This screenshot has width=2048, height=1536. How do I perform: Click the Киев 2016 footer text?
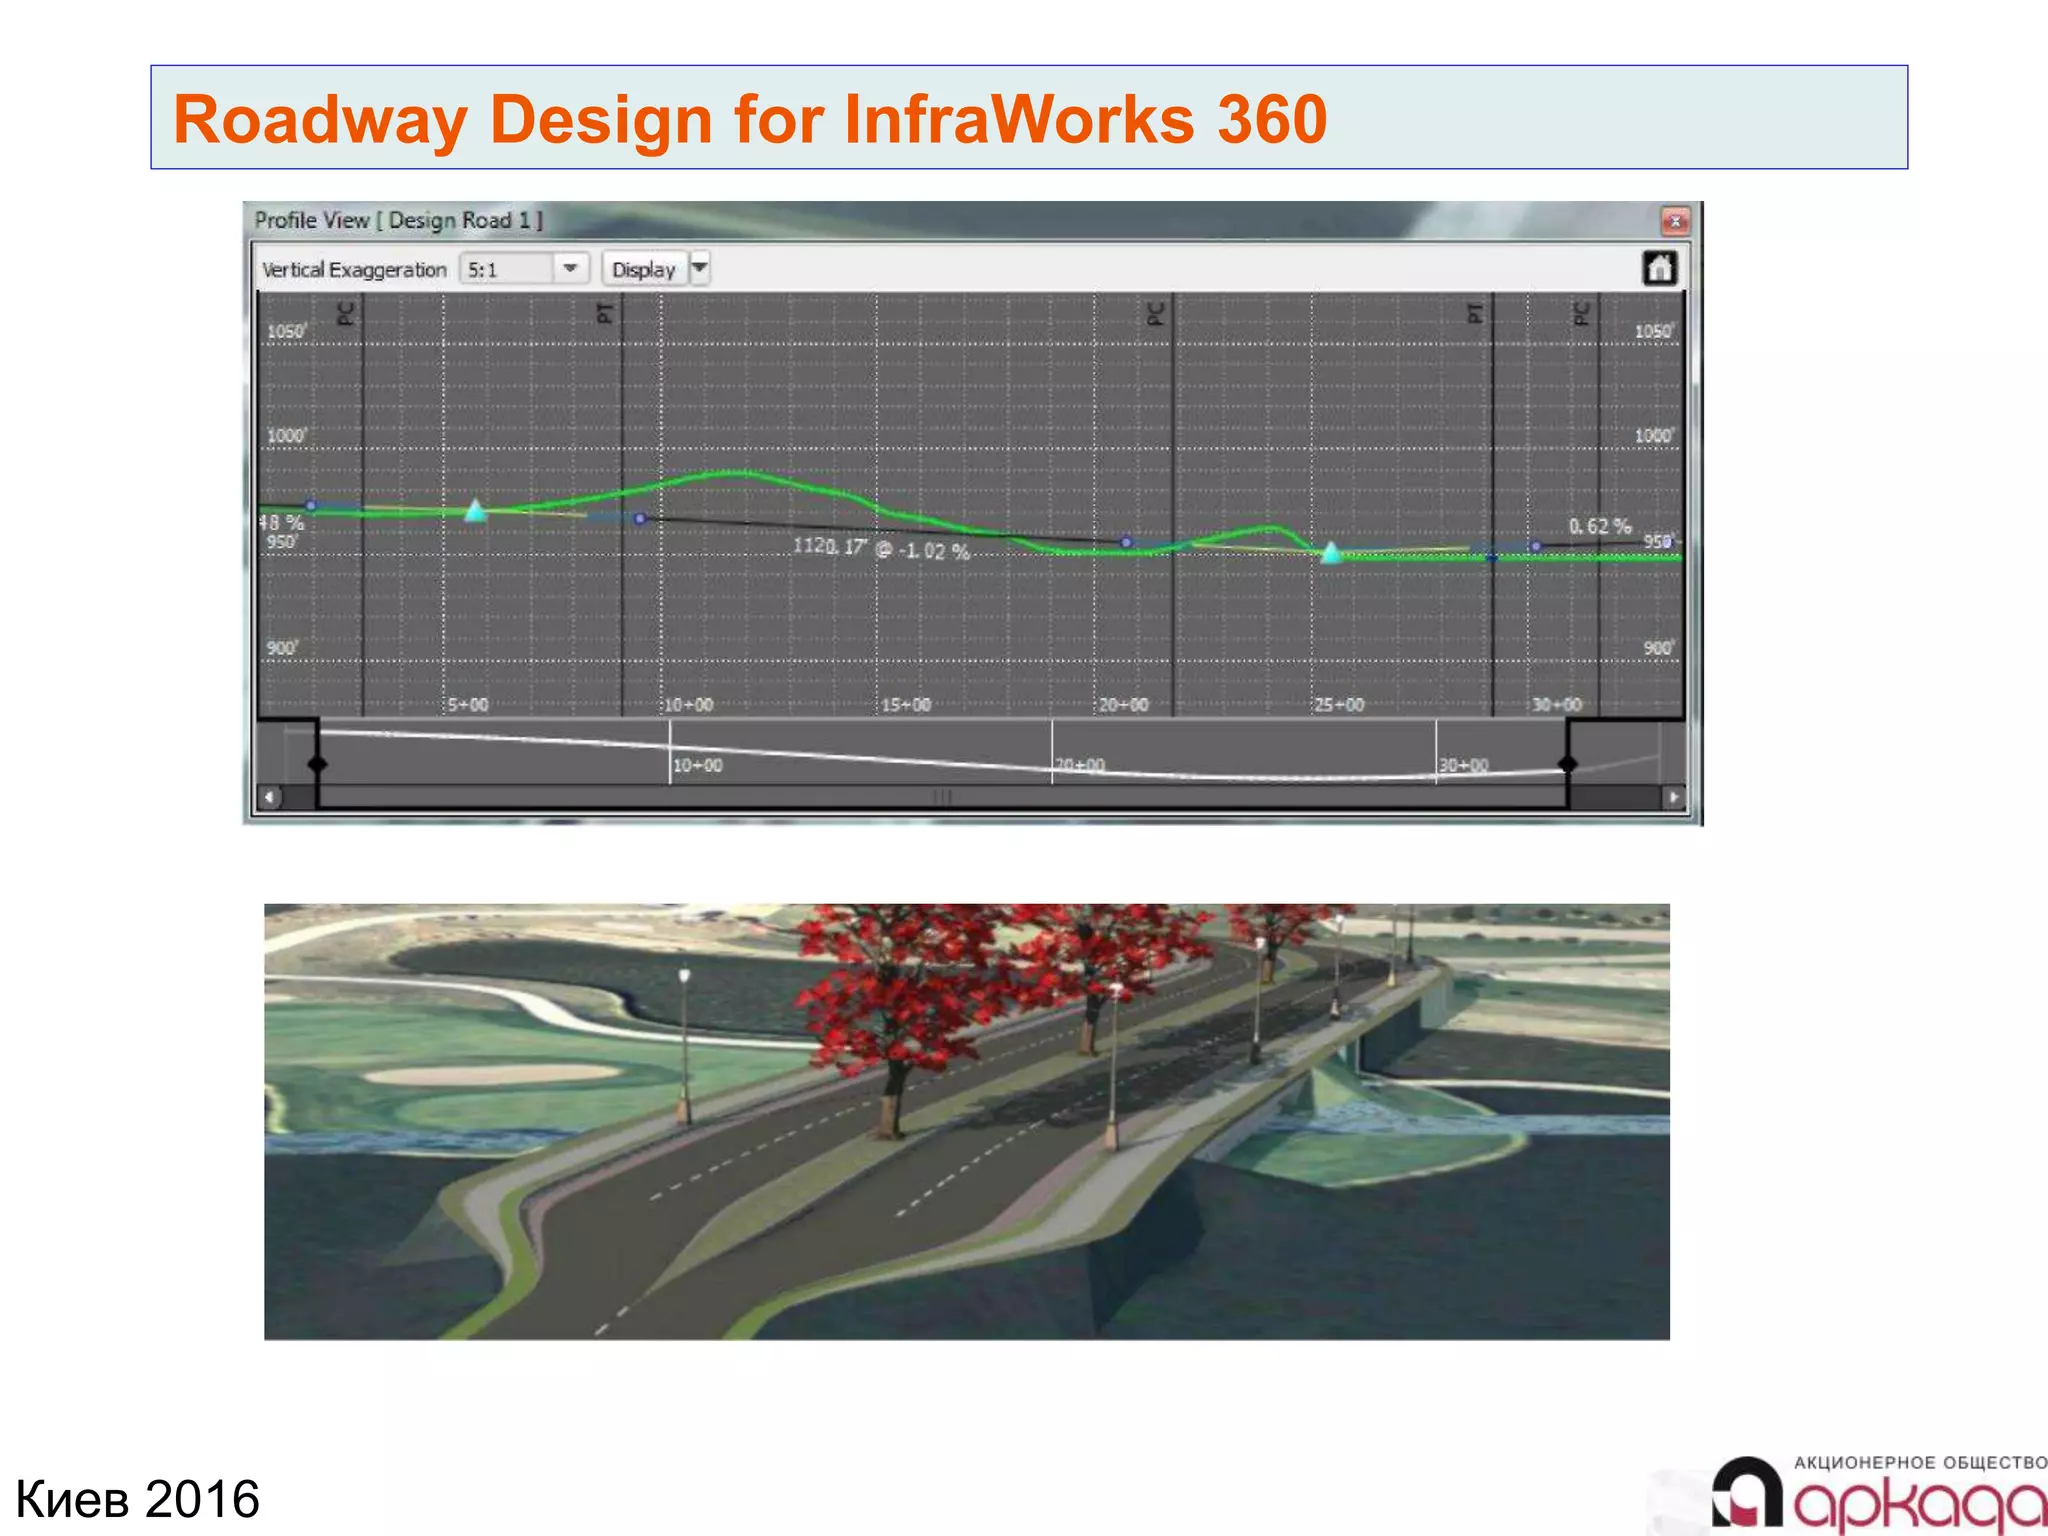tap(138, 1499)
